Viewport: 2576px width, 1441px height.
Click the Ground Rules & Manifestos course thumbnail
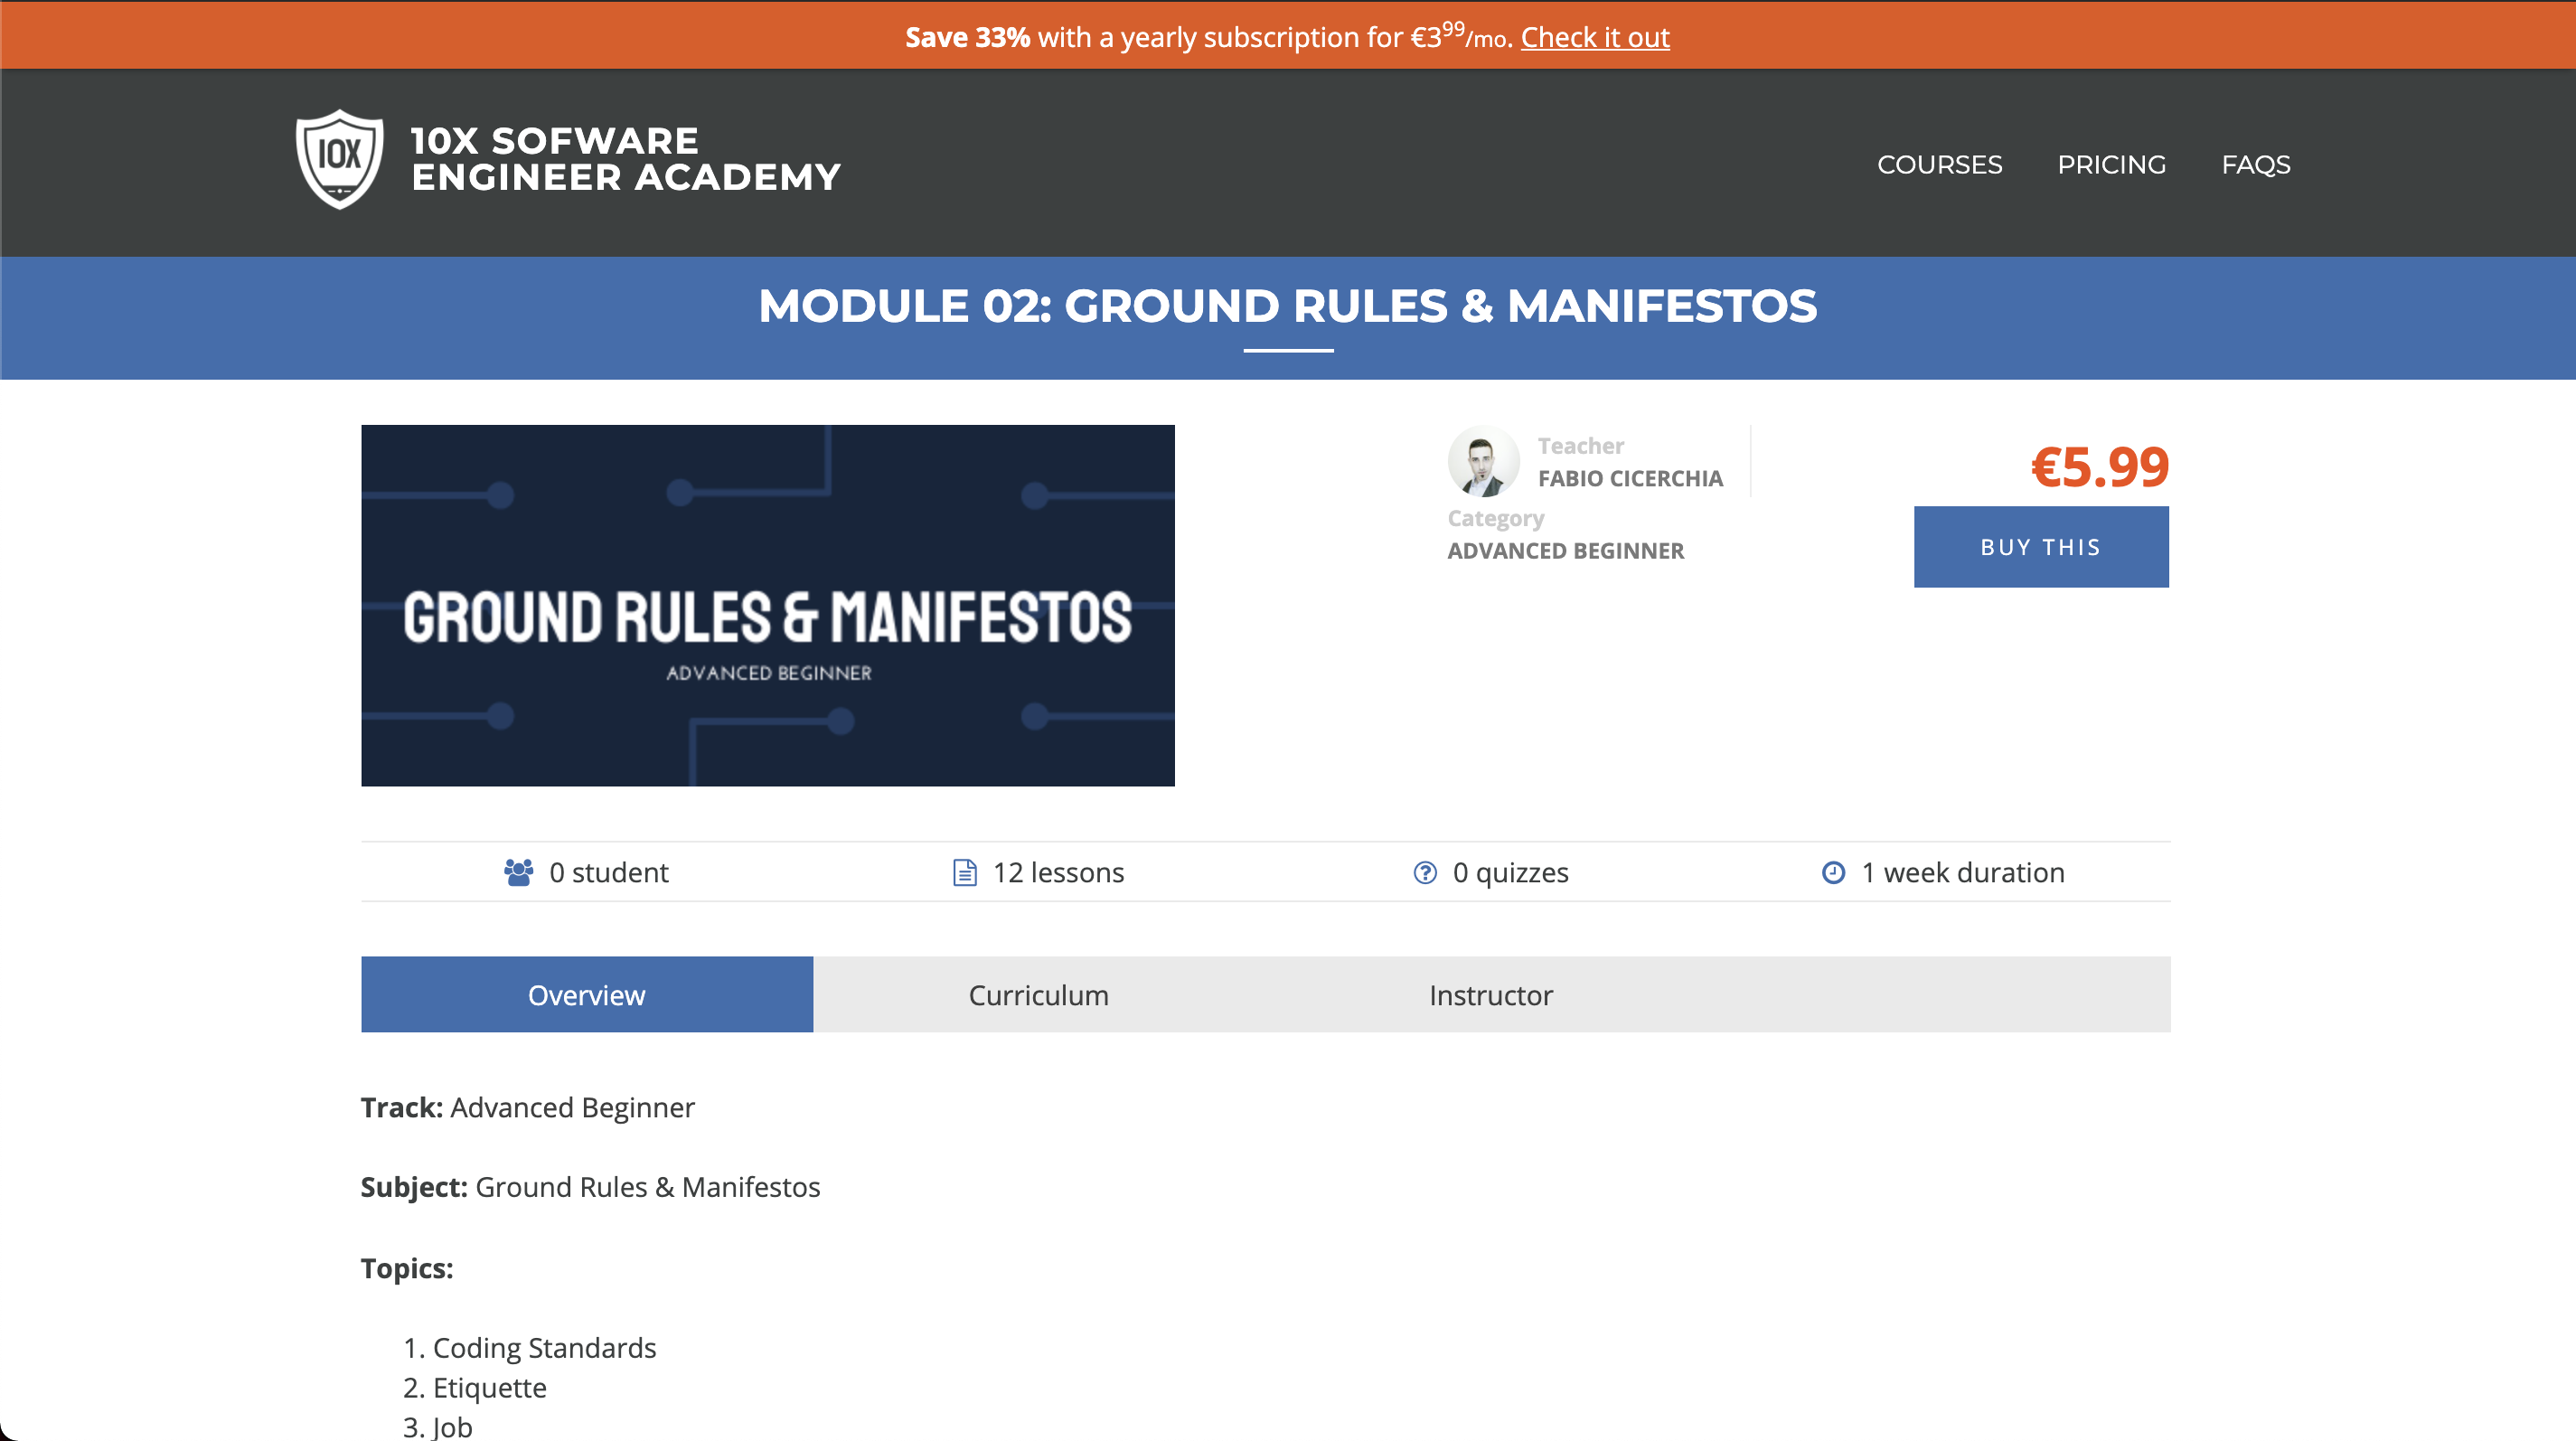point(767,605)
